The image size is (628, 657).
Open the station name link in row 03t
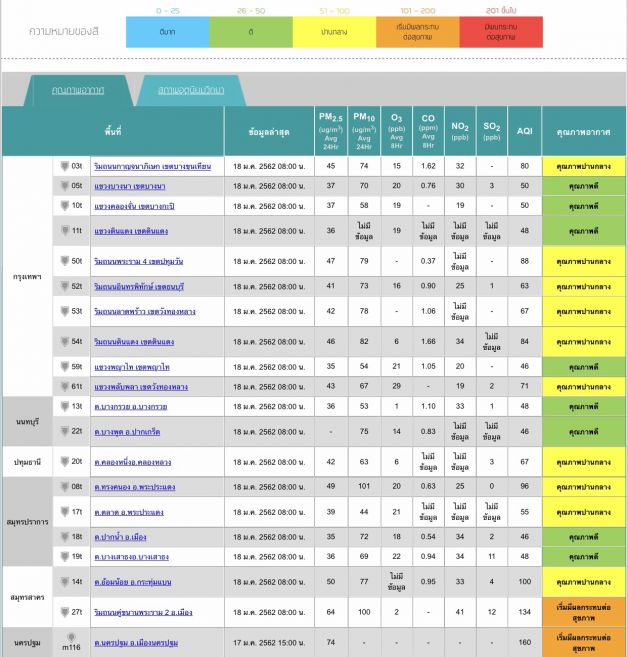152,166
